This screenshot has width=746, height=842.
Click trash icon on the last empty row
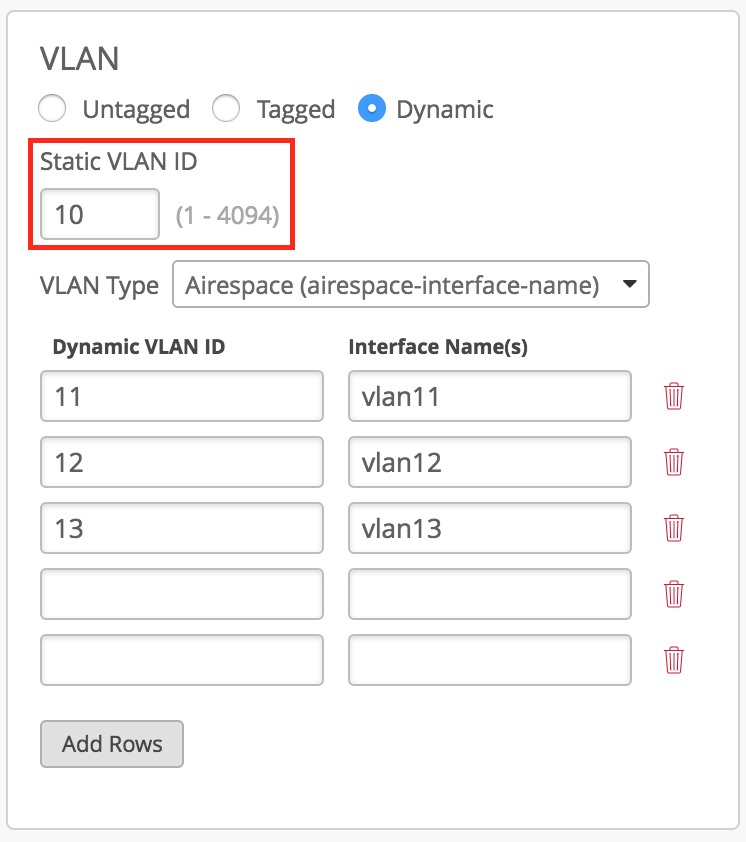(x=674, y=660)
